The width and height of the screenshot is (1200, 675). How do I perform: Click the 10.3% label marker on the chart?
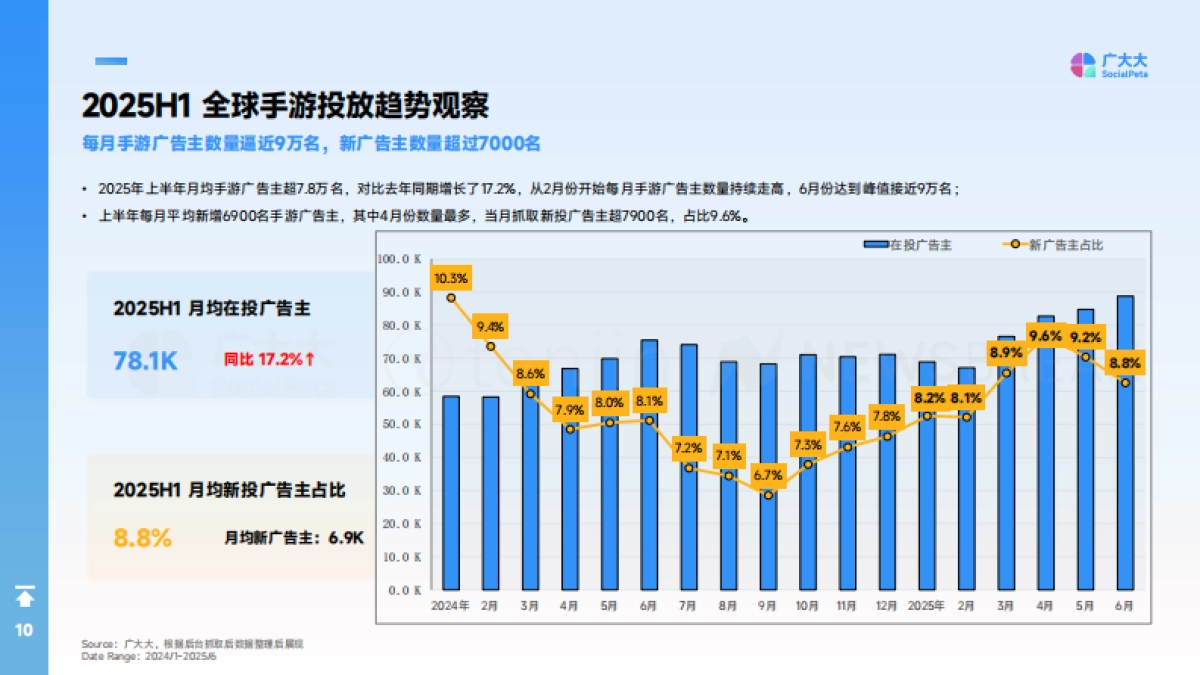coord(453,279)
